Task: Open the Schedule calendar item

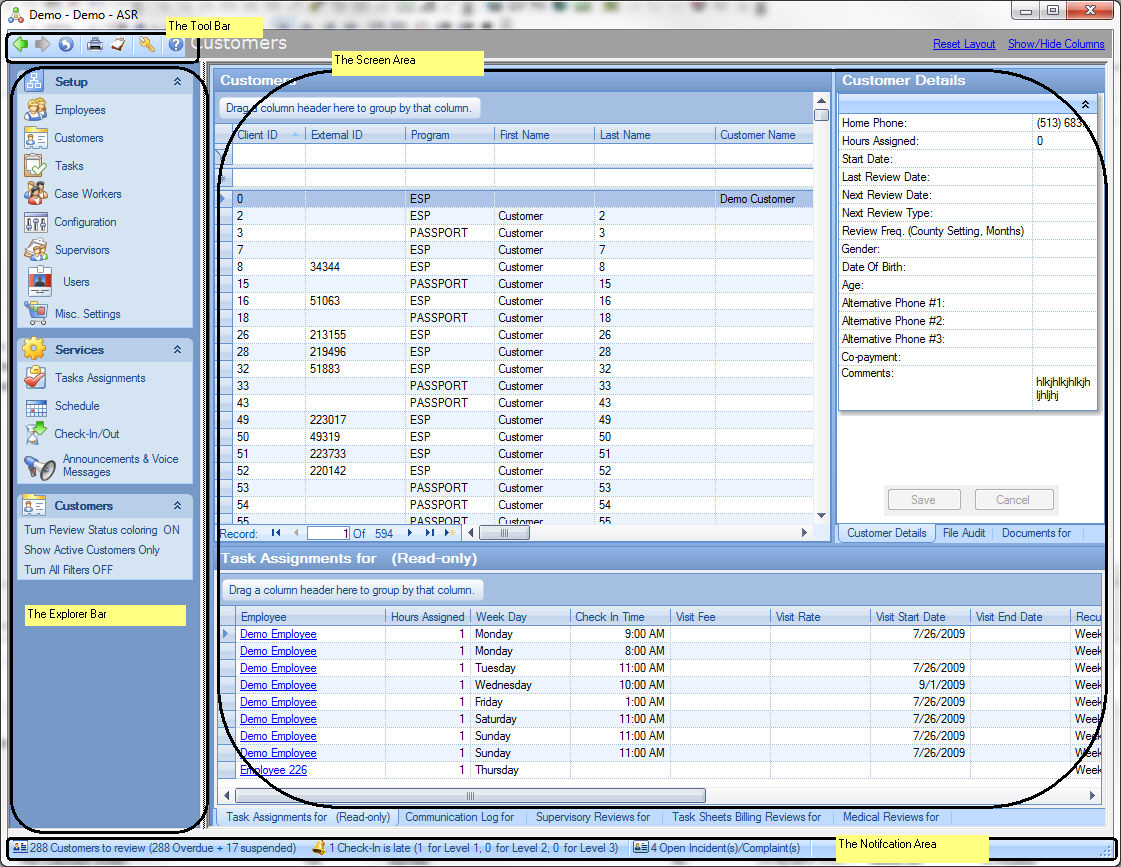Action: tap(76, 406)
